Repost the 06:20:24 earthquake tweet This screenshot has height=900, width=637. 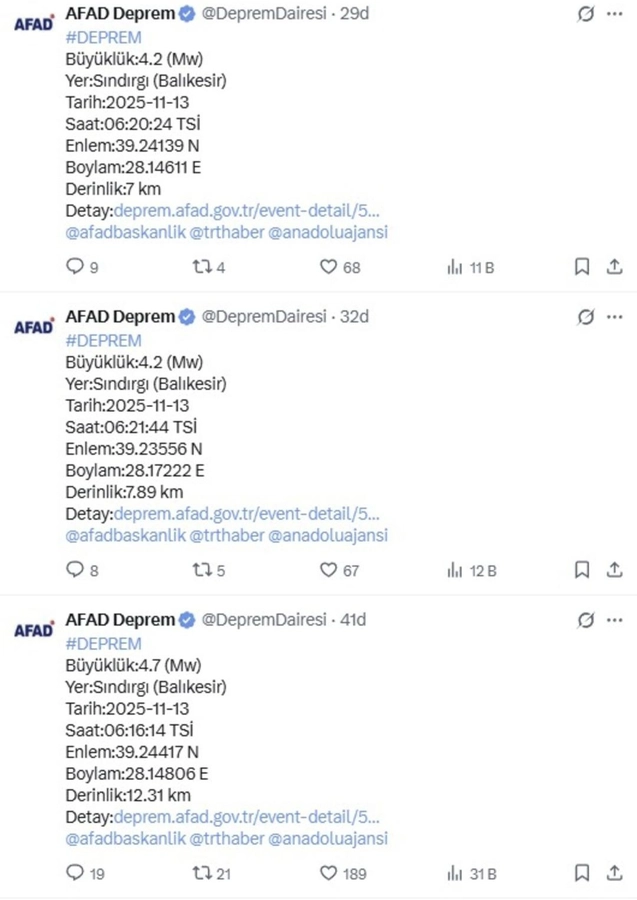[x=200, y=267]
